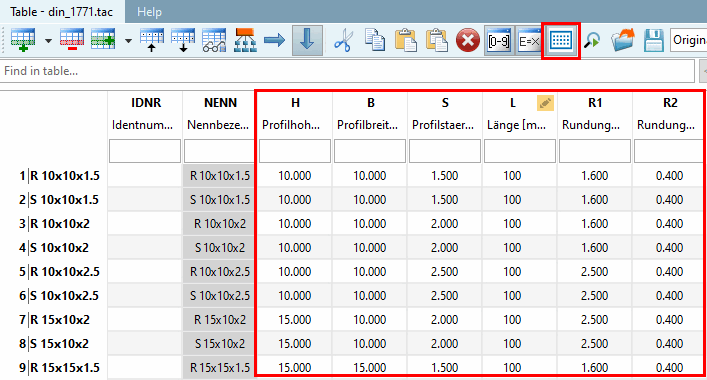Toggle the blue grid table view button

point(561,41)
